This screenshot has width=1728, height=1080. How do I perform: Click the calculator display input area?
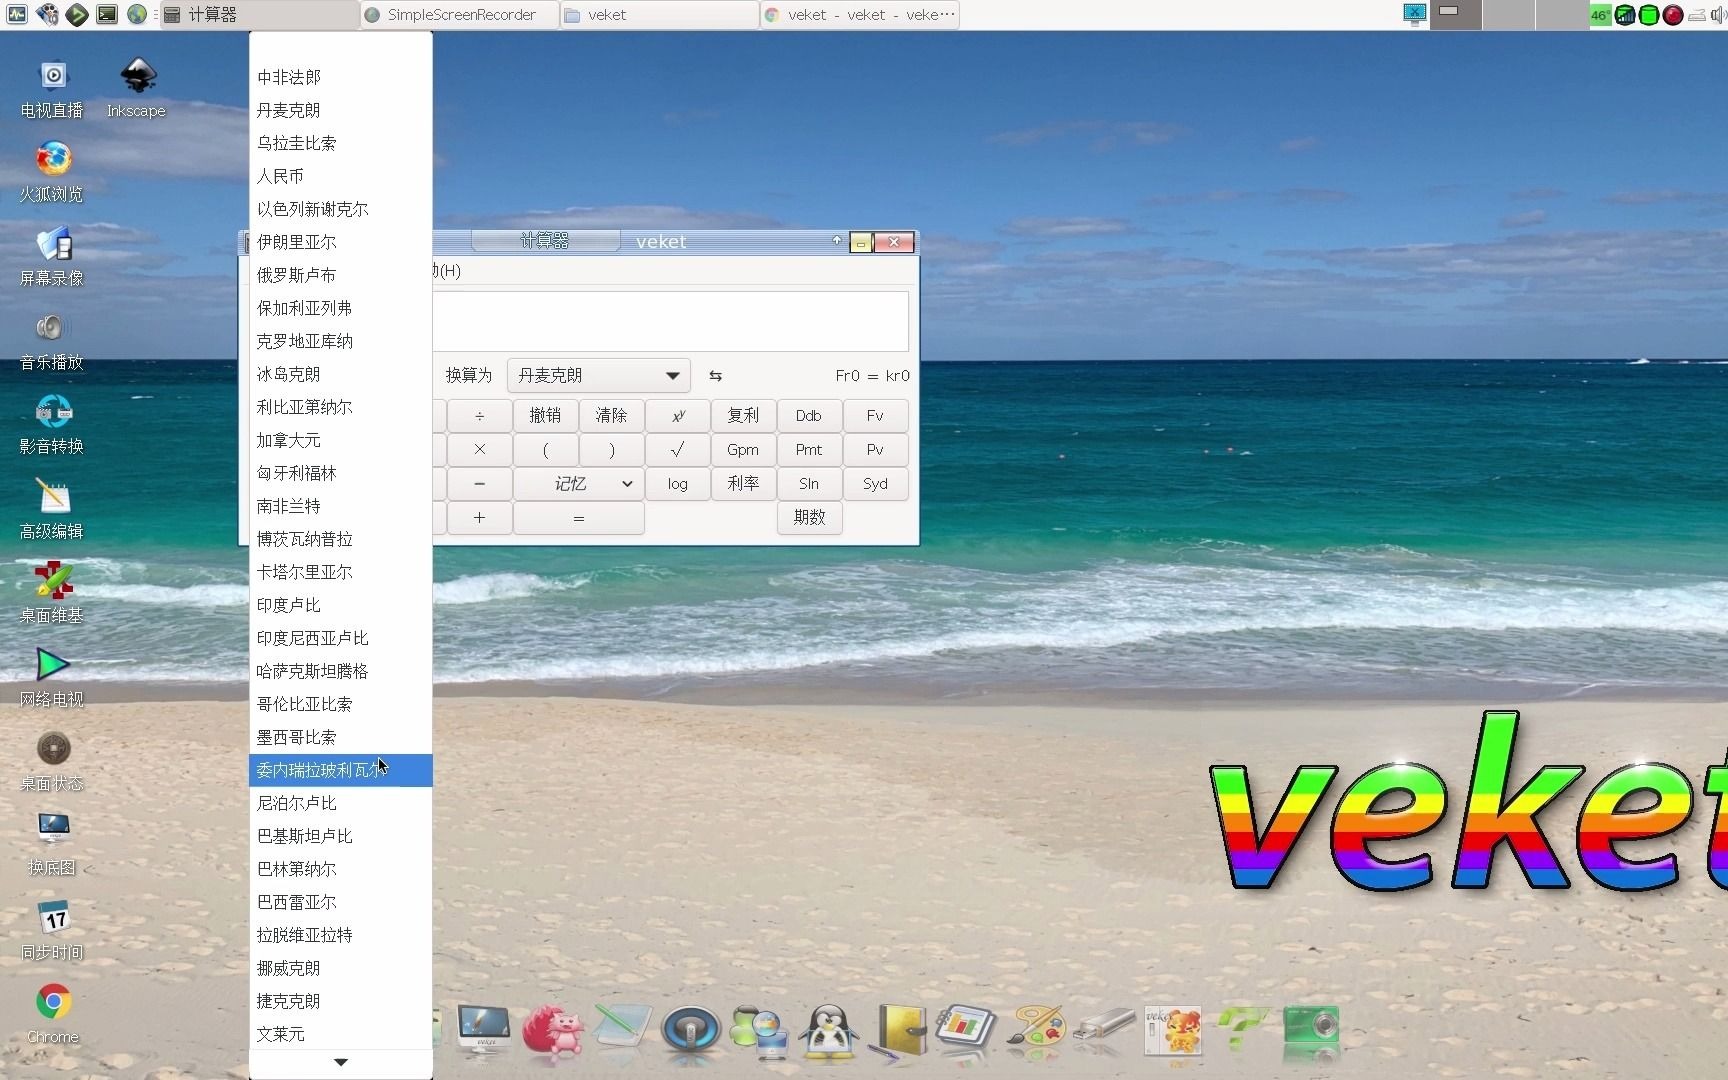(x=671, y=321)
